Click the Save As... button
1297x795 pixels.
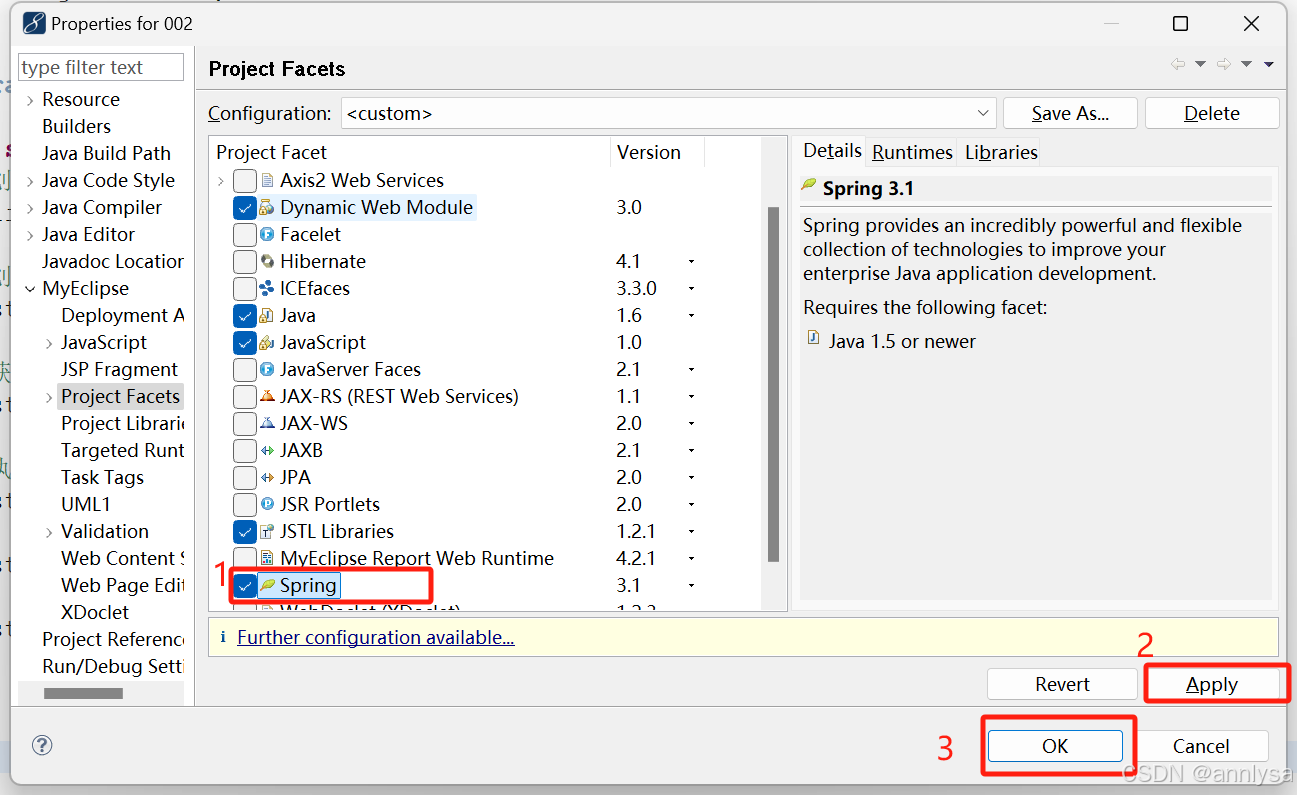[x=1070, y=113]
